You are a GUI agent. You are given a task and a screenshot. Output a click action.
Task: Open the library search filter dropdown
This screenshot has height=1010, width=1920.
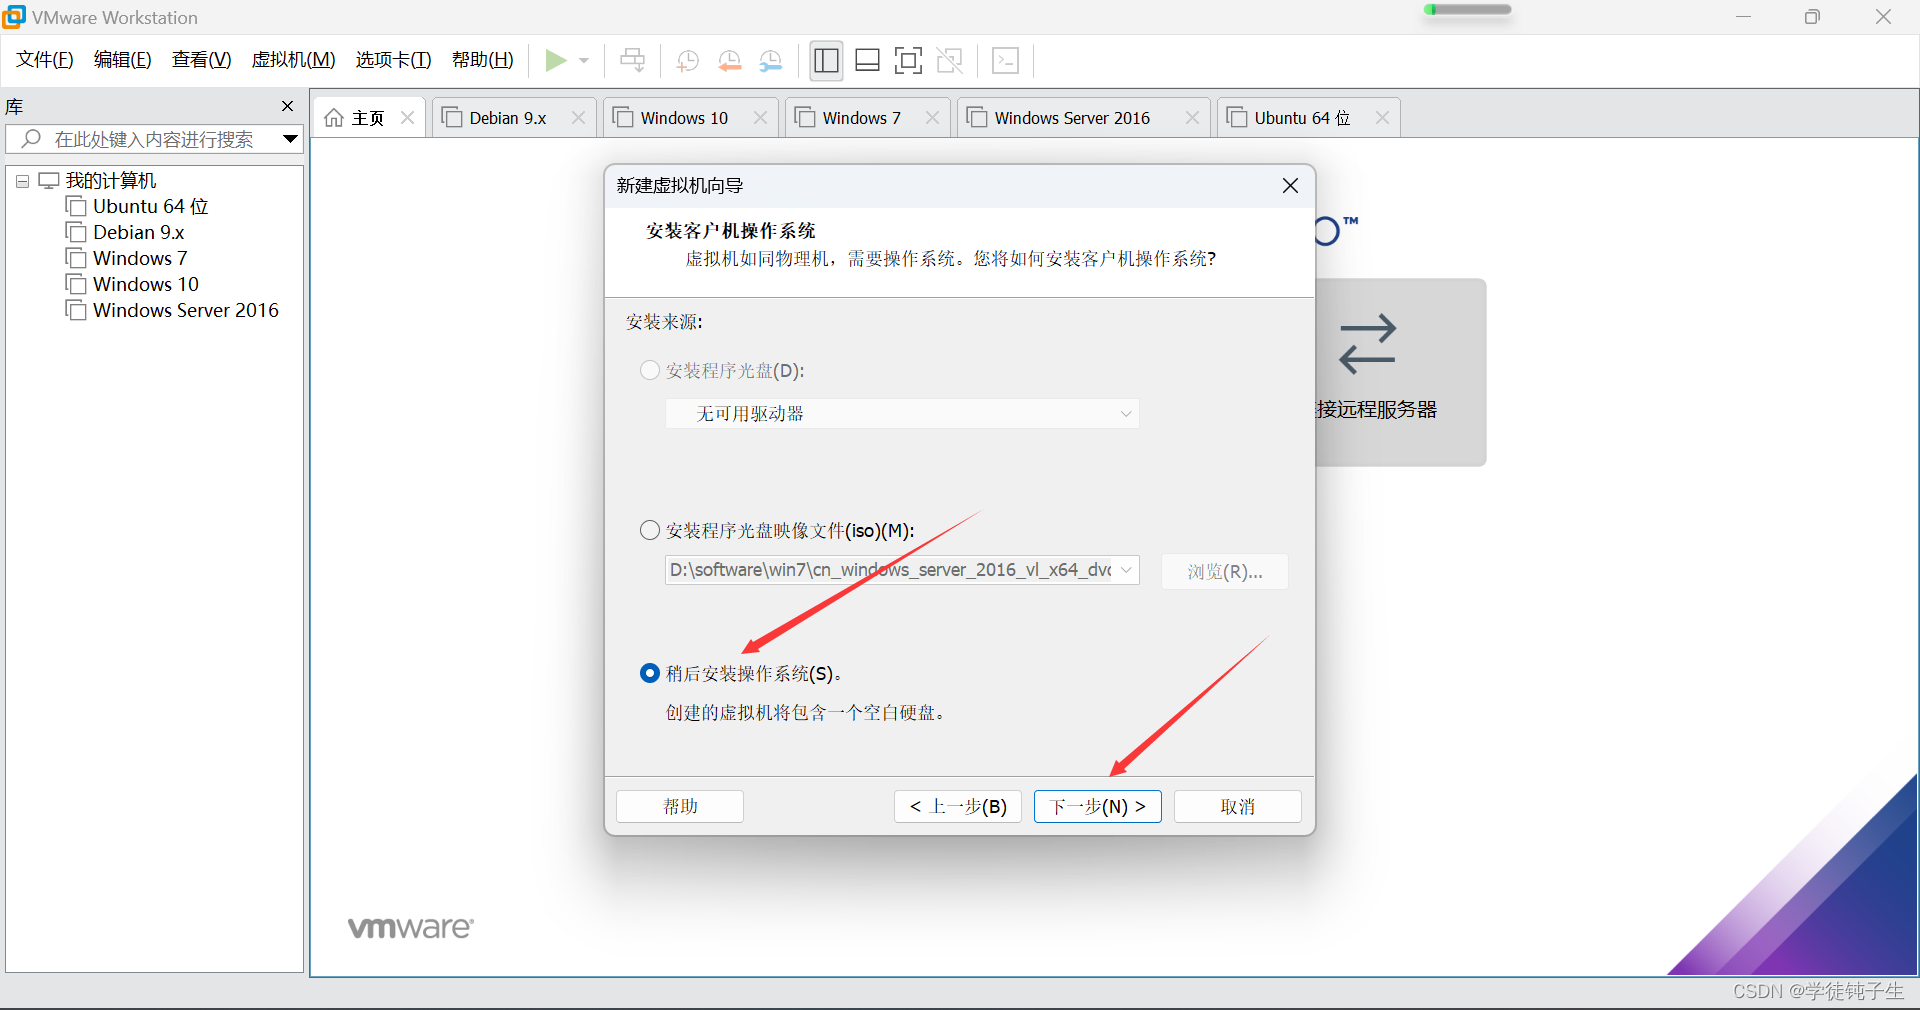pos(290,139)
